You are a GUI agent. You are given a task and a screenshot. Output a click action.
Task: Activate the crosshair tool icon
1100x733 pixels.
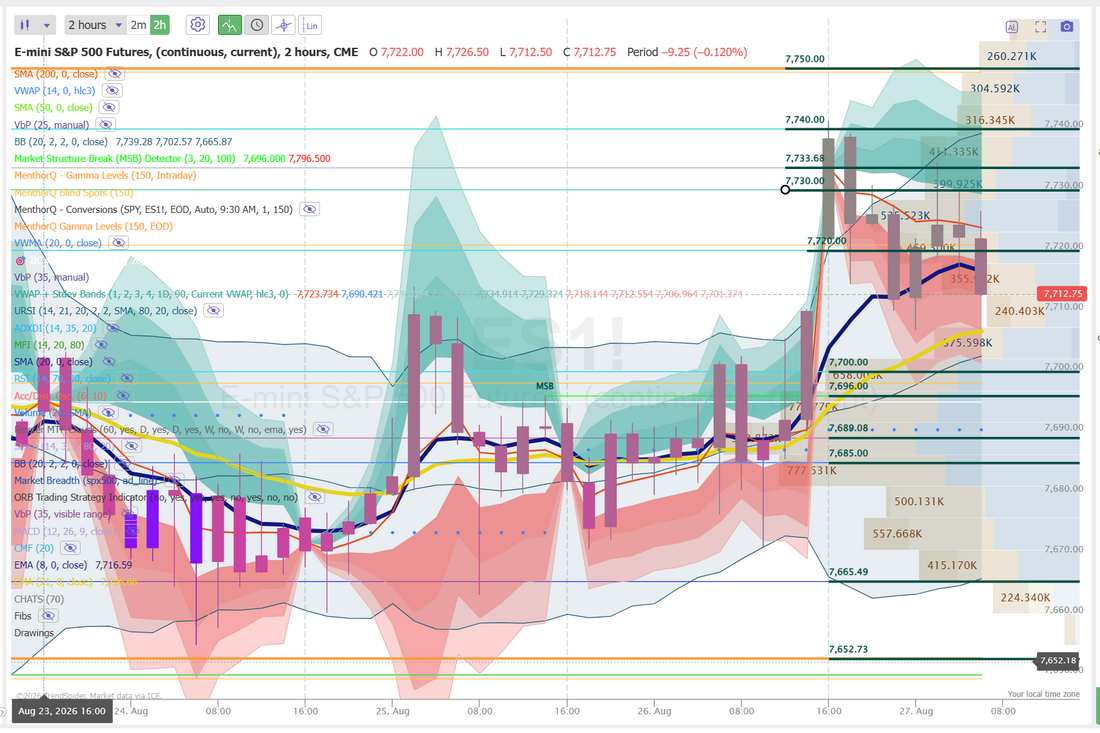pyautogui.click(x=283, y=25)
